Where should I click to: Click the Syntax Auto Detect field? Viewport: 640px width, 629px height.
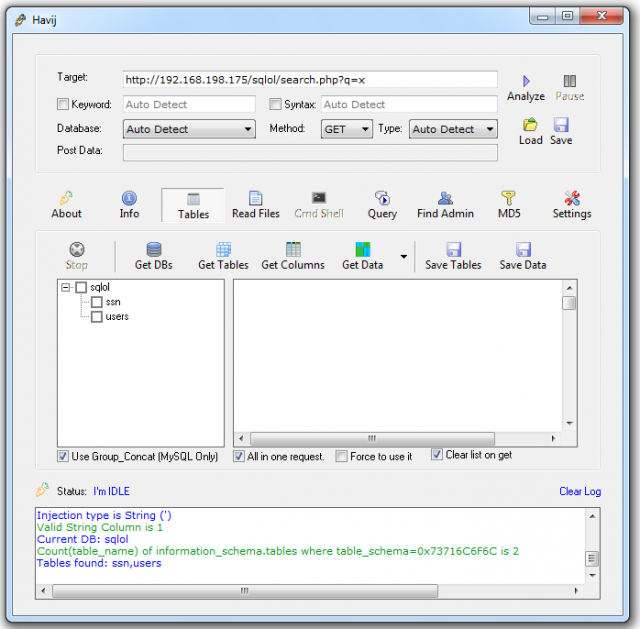[409, 104]
